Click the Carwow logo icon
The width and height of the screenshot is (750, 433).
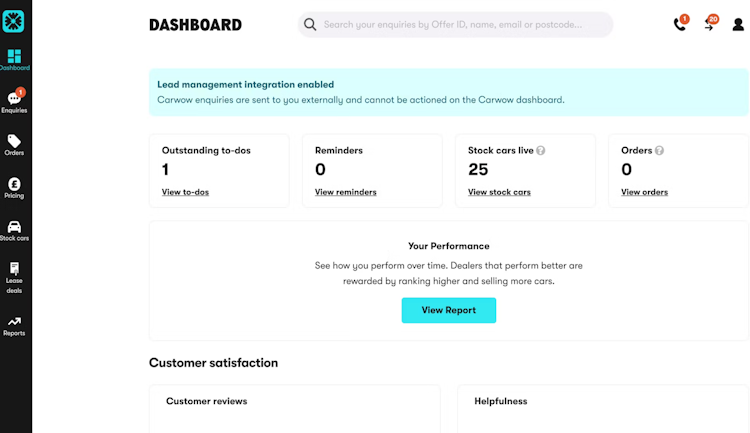[x=15, y=20]
